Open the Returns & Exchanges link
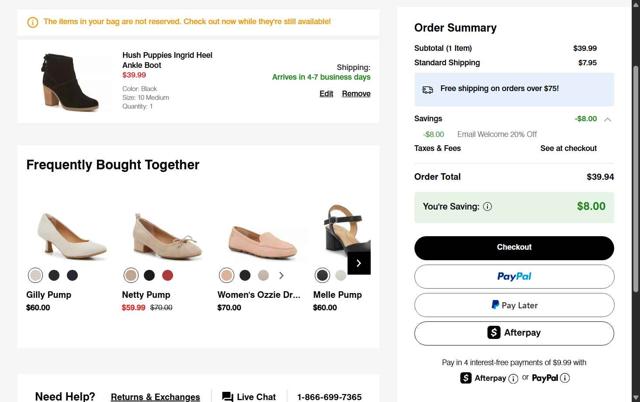640x402 pixels. (x=155, y=397)
